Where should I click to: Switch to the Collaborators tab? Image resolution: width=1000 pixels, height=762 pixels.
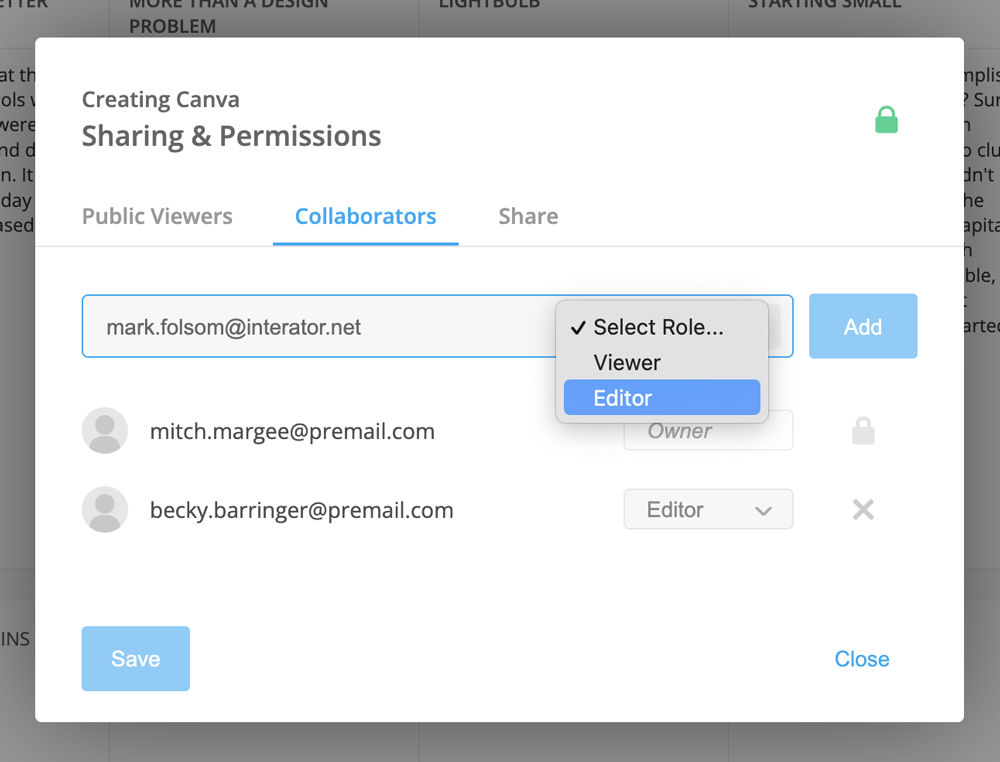tap(365, 216)
